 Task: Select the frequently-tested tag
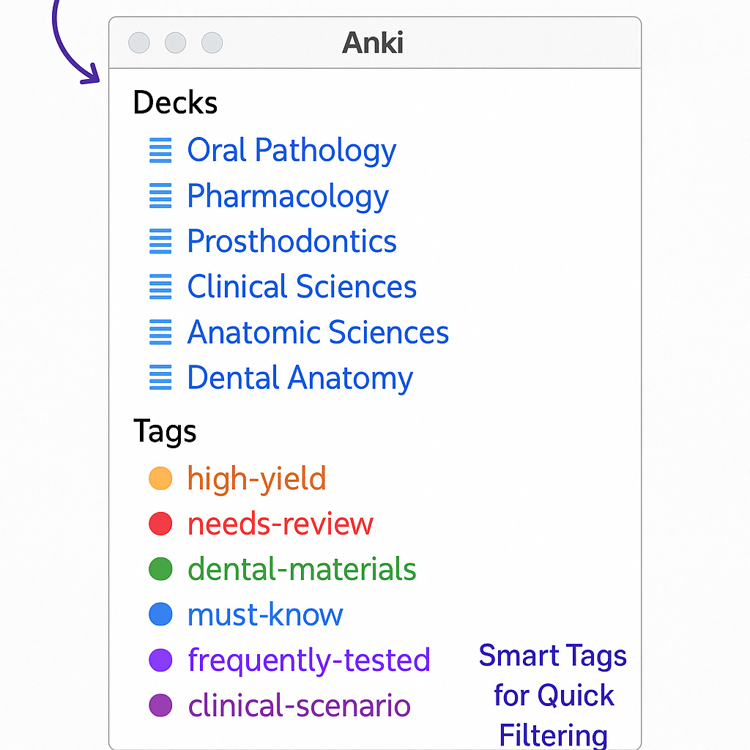[x=309, y=661]
